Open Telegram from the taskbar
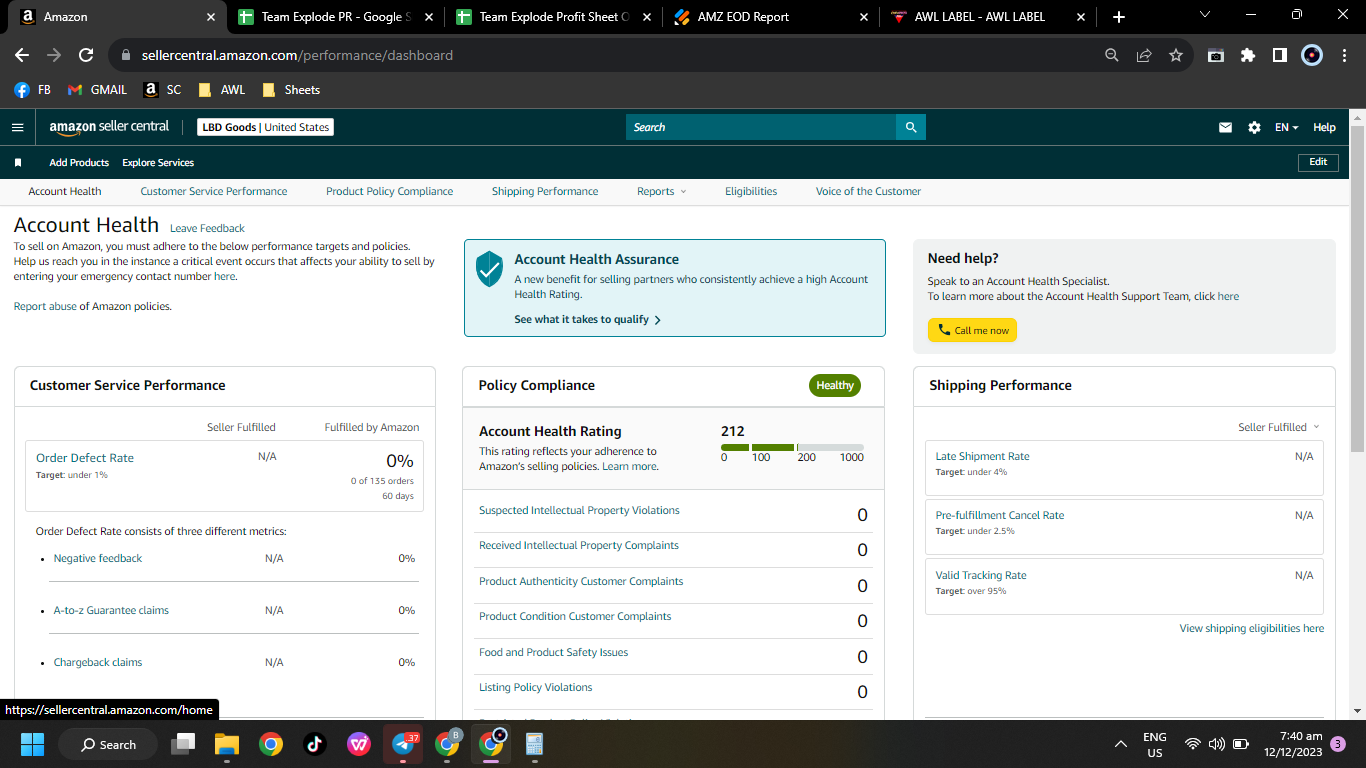Image resolution: width=1366 pixels, height=768 pixels. [403, 744]
